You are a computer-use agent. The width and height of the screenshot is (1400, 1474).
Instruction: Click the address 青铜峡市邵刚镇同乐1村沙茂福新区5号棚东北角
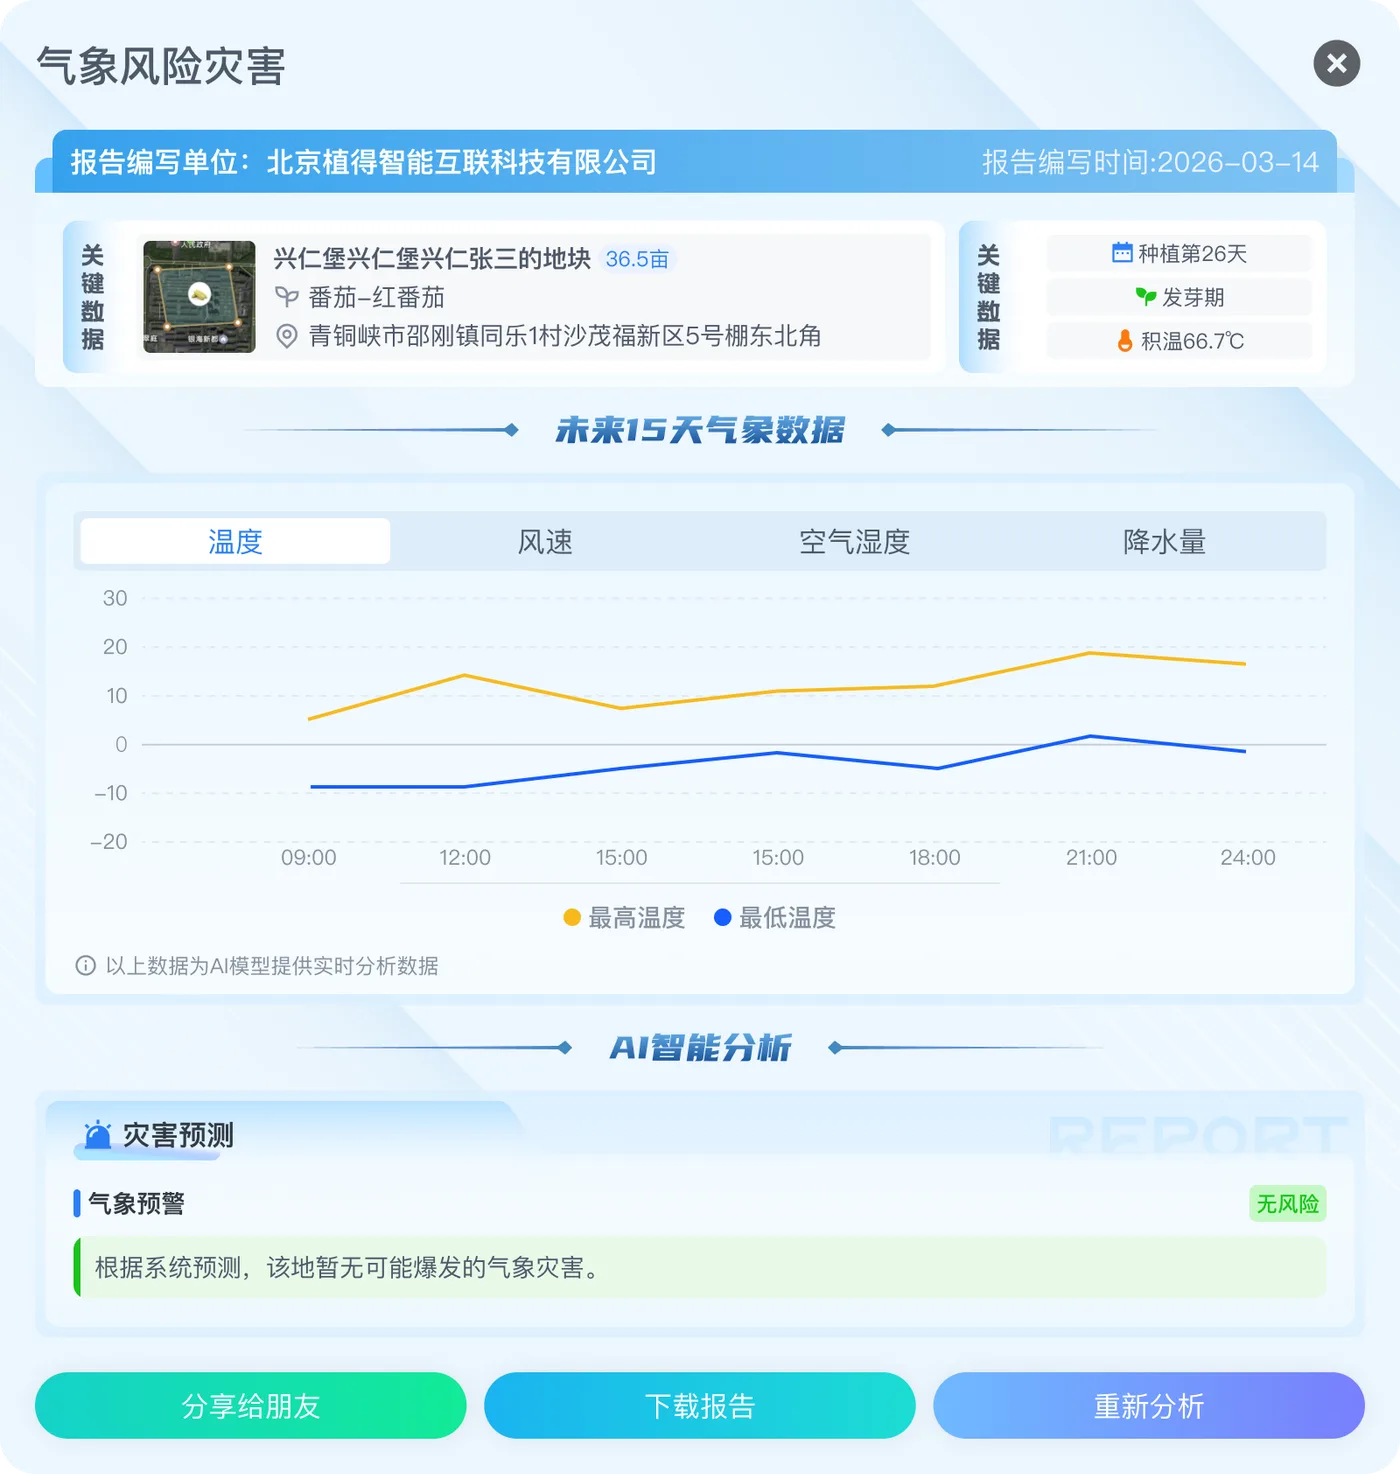point(565,336)
